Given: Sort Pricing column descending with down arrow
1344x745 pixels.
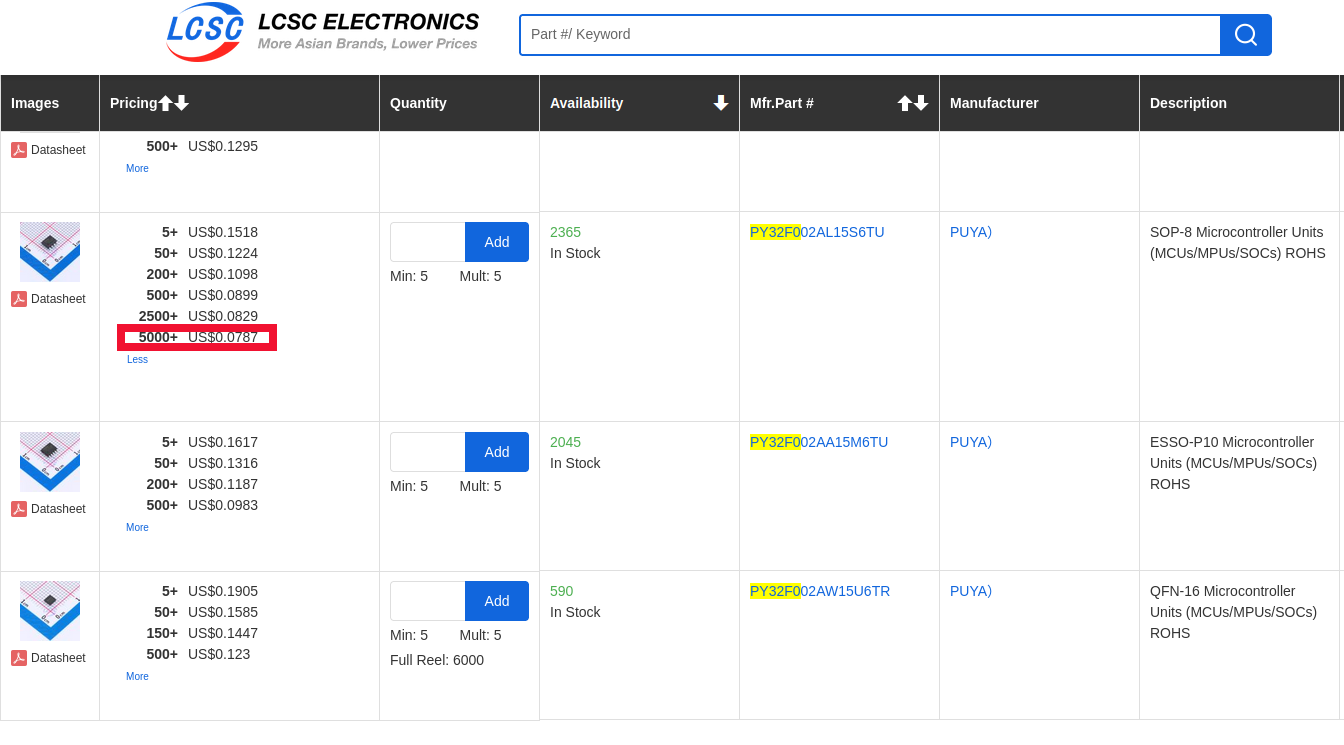Looking at the screenshot, I should (182, 103).
